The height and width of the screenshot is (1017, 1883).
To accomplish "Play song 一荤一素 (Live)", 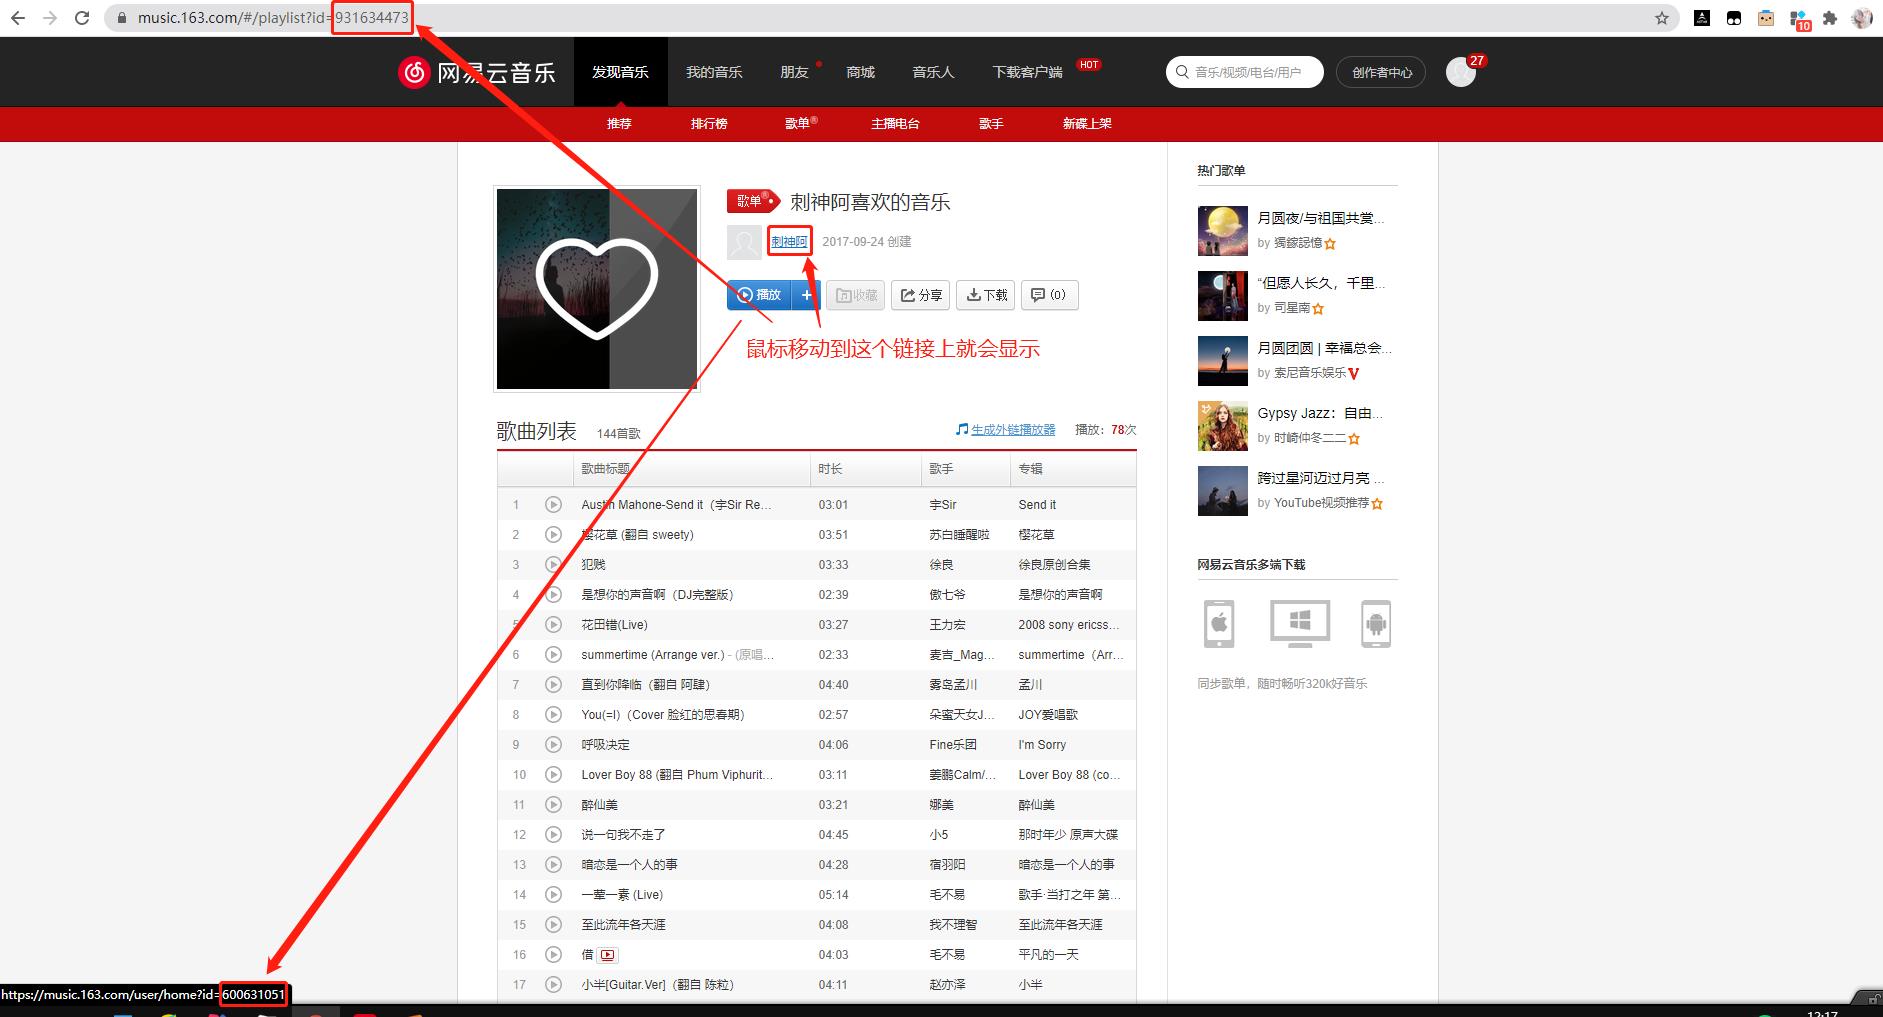I will [553, 895].
